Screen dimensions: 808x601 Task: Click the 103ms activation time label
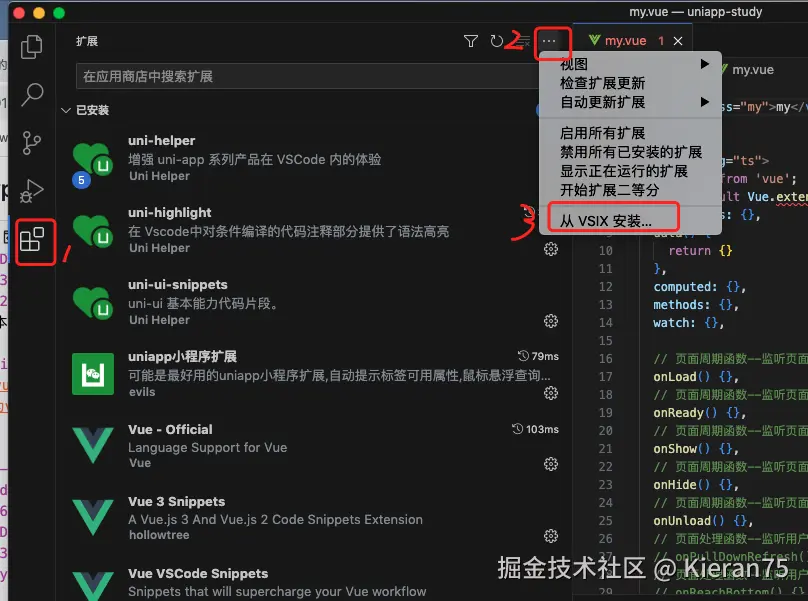click(535, 429)
